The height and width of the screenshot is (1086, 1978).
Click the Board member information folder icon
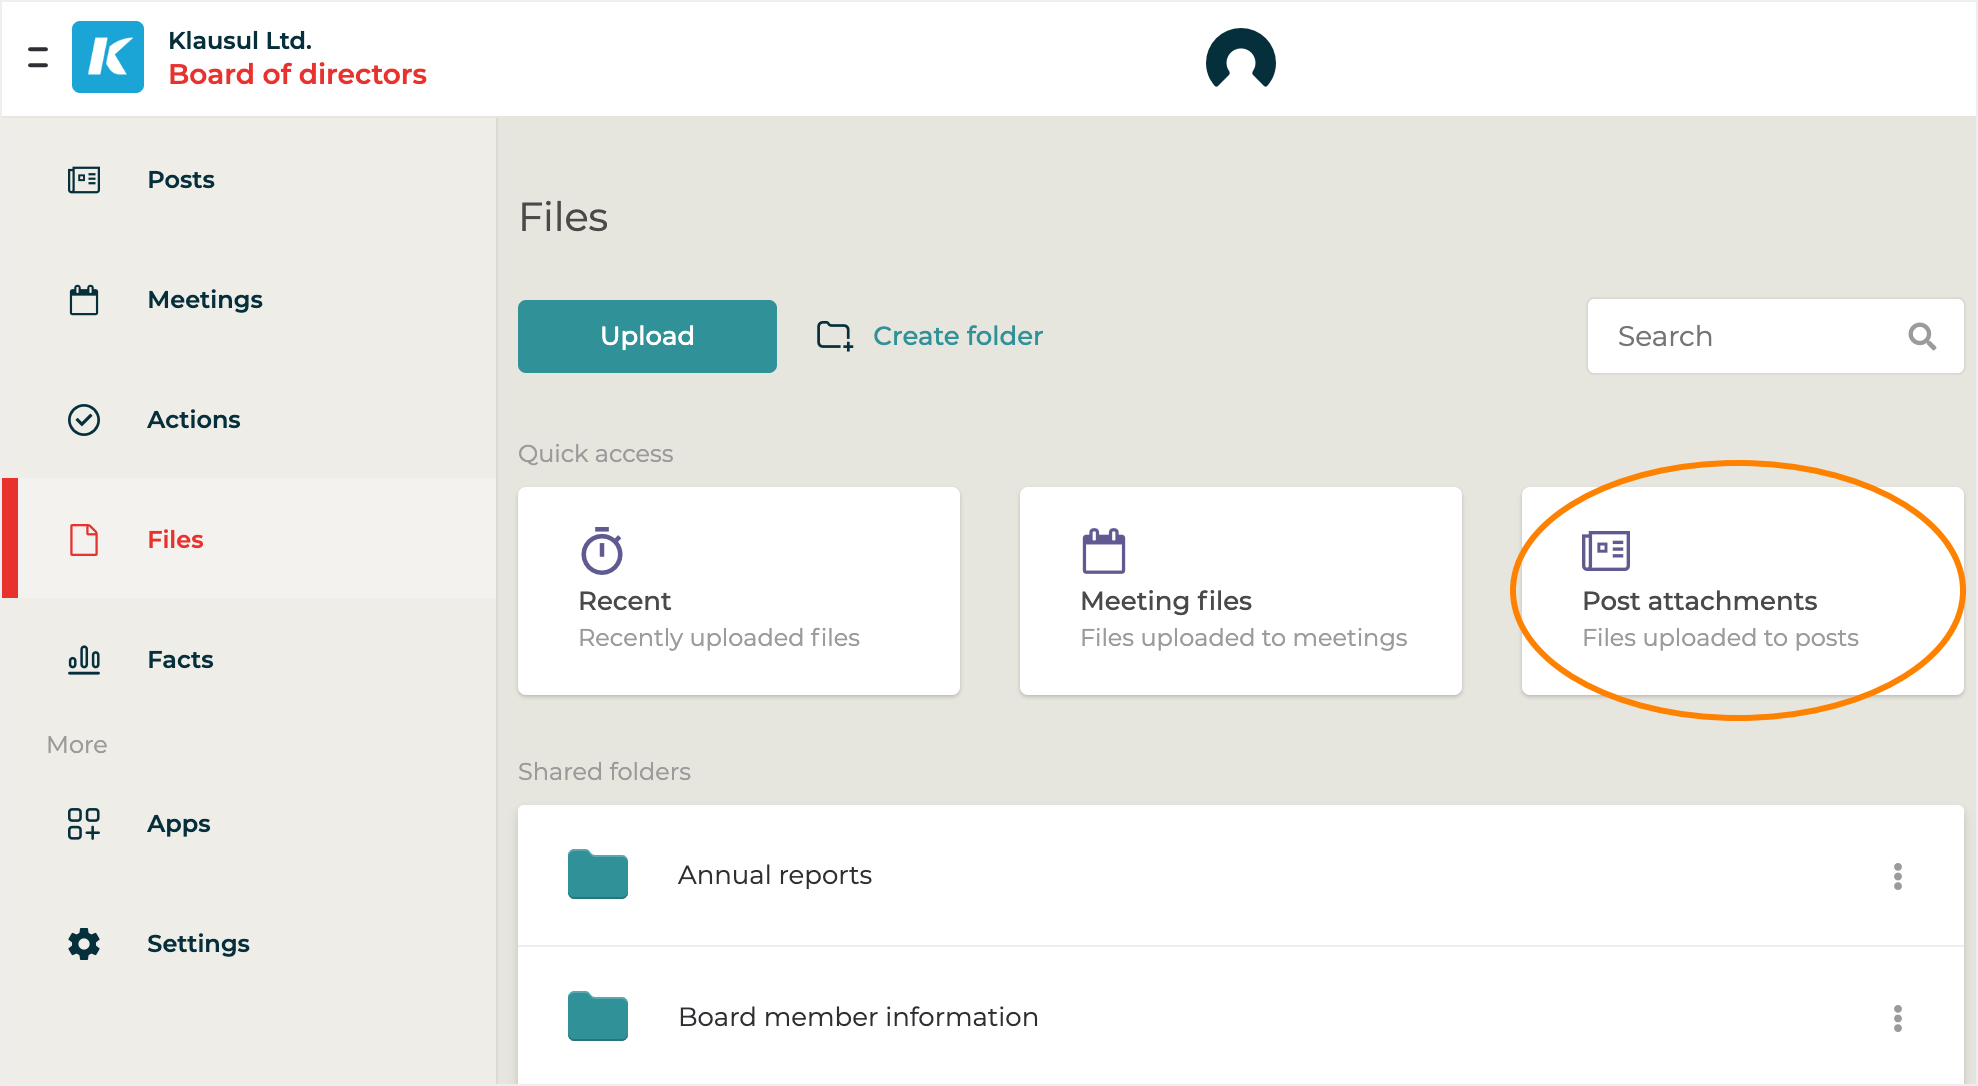tap(598, 1017)
